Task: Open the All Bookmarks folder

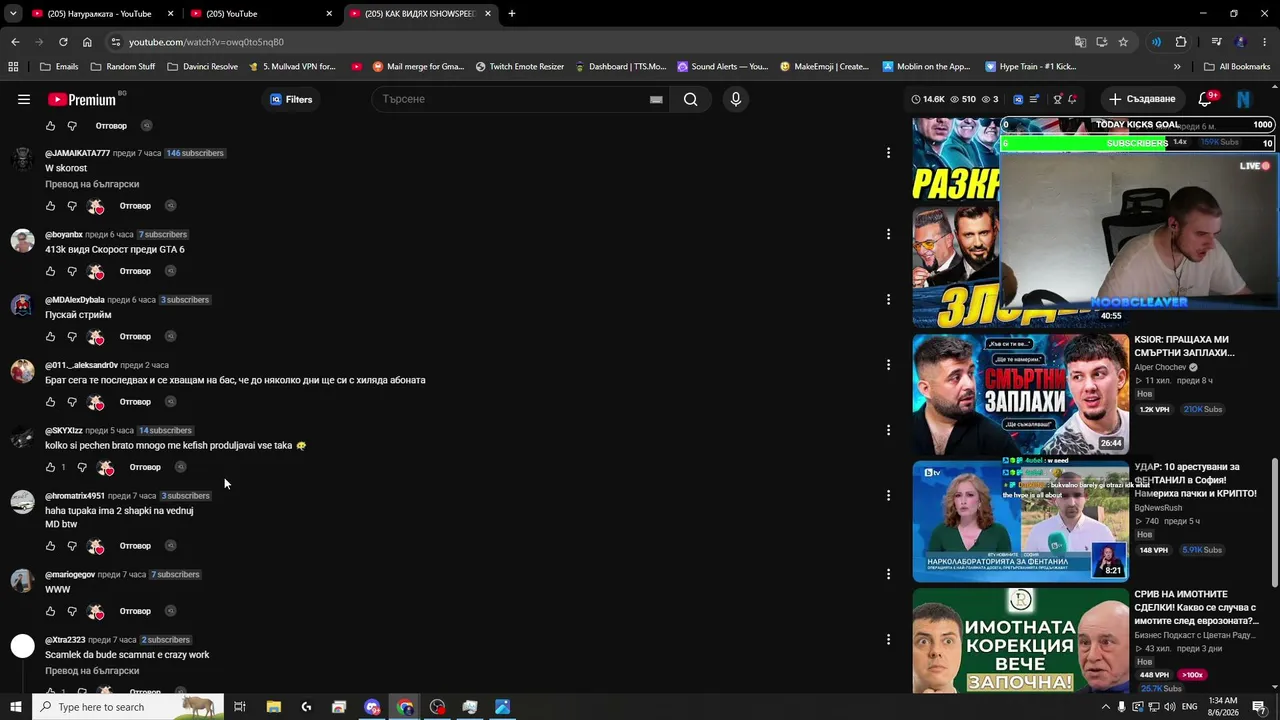Action: 1237,67
